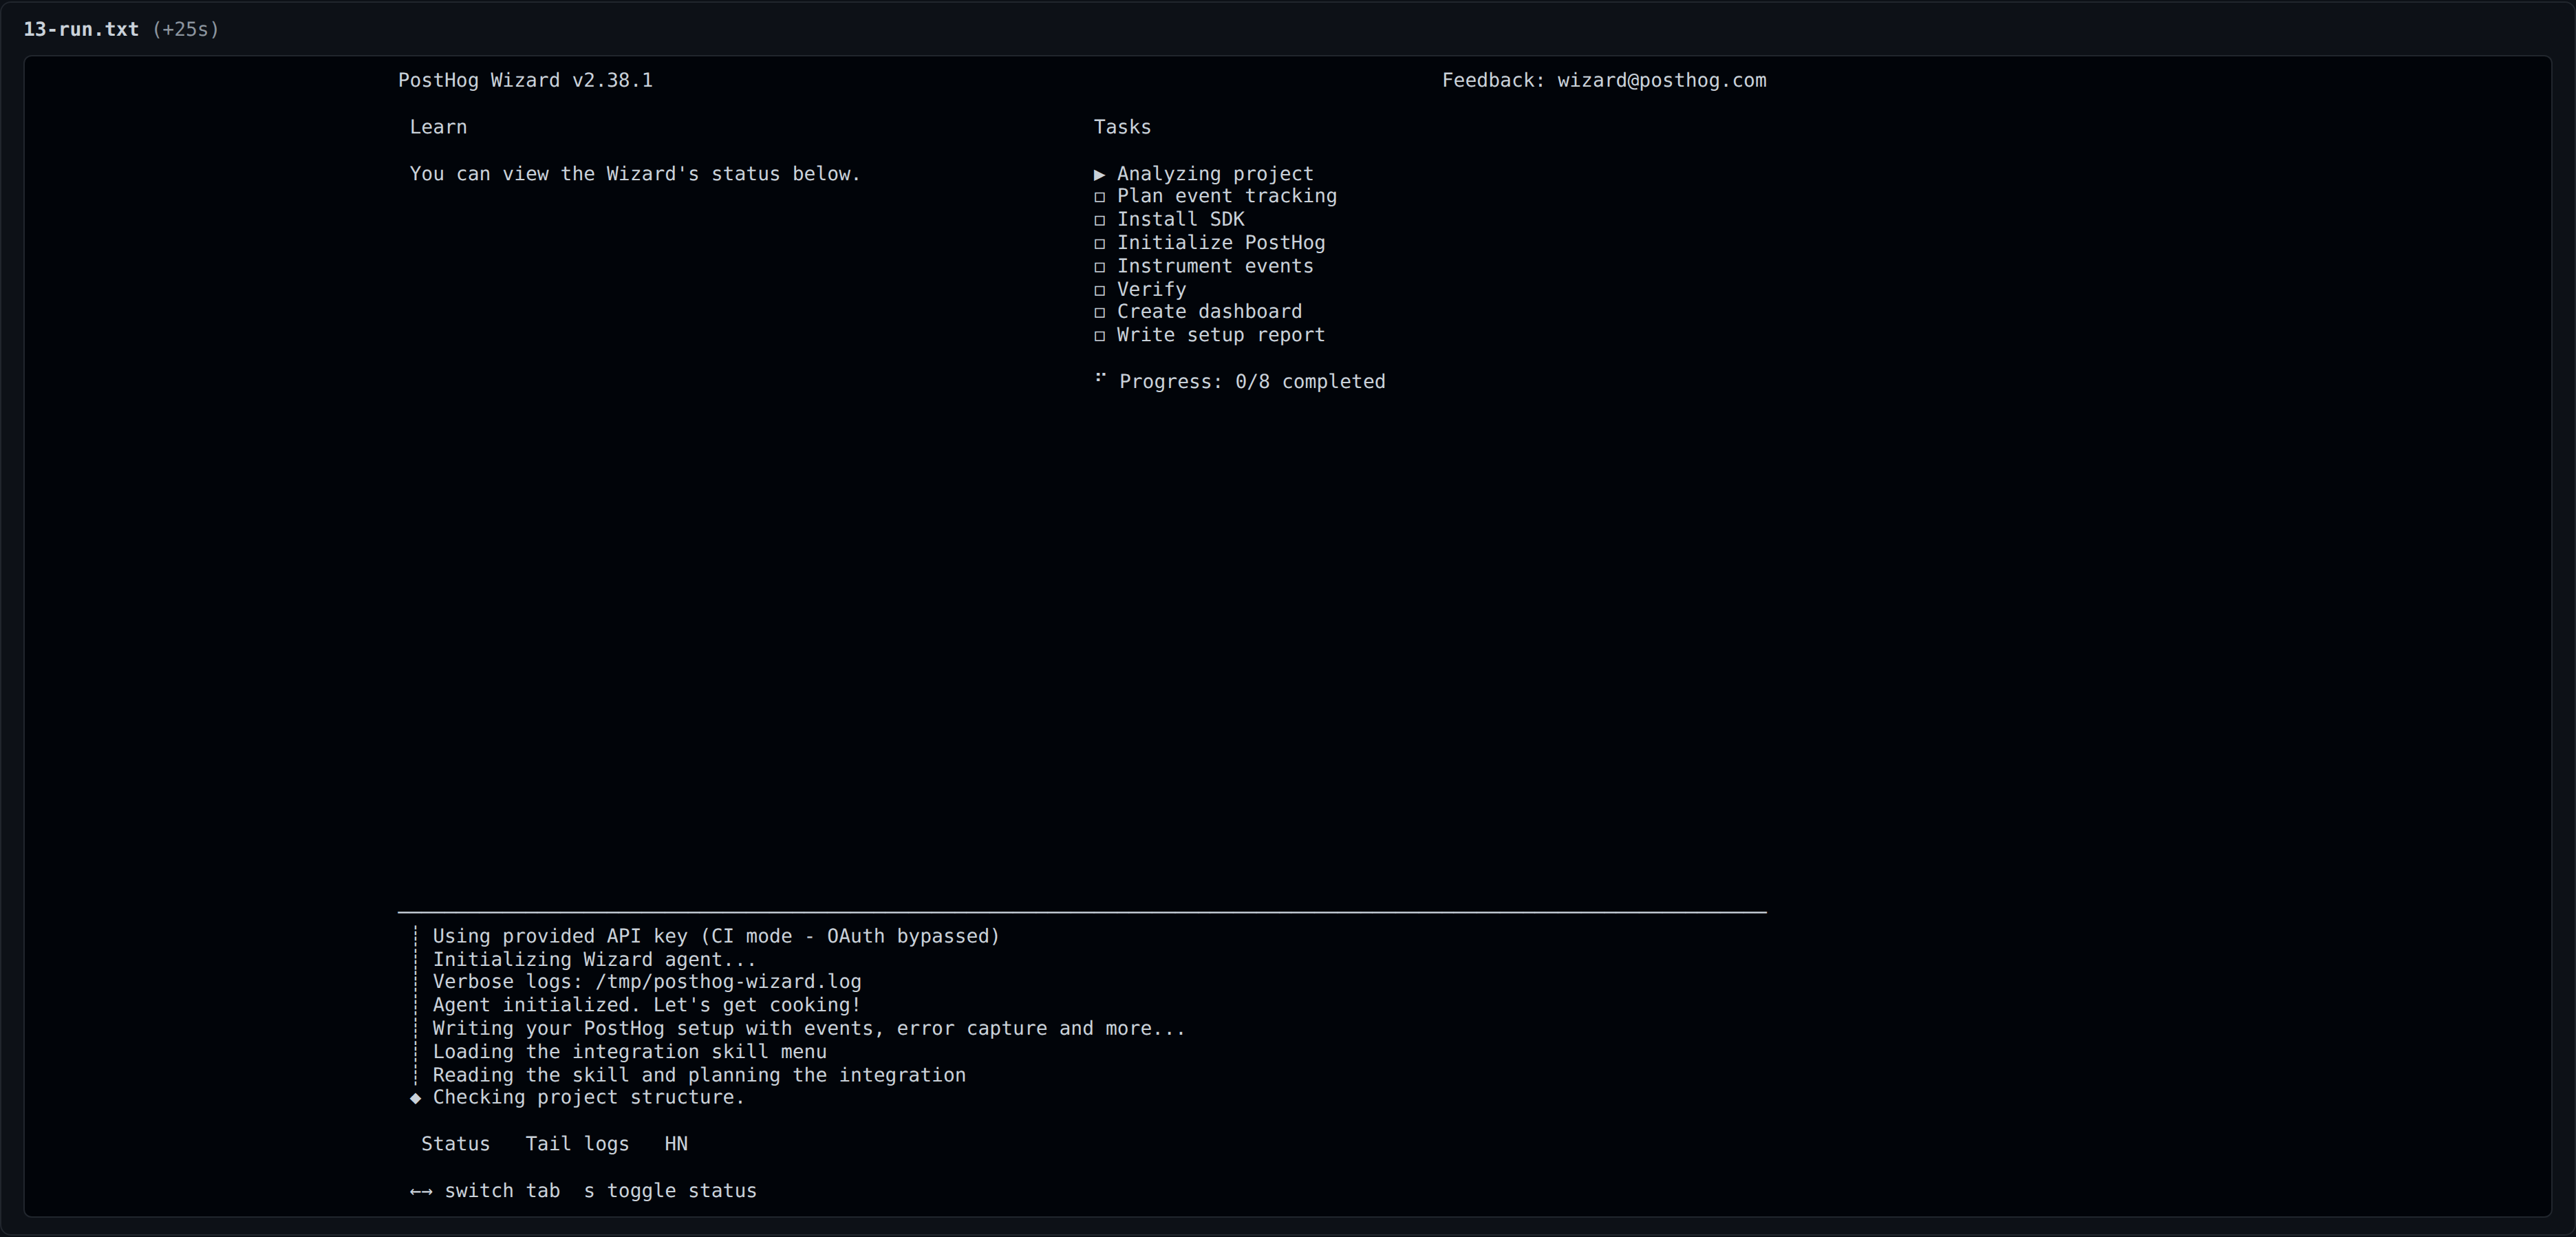
Task: Click the Learn panel heading
Action: (x=438, y=127)
